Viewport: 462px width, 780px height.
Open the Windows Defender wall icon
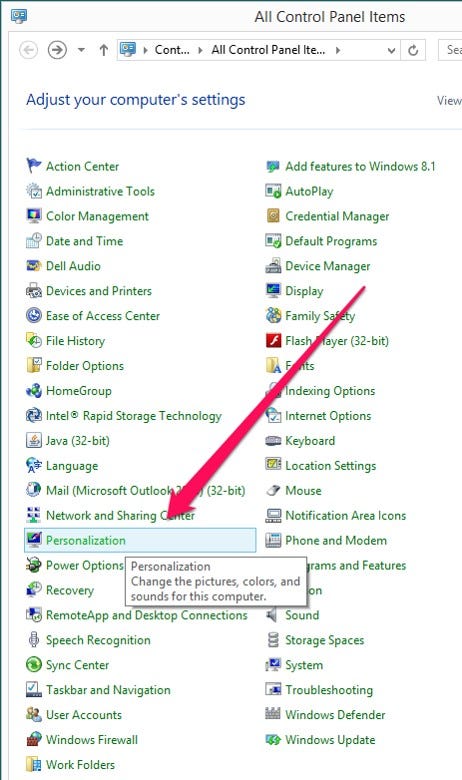pyautogui.click(x=273, y=714)
